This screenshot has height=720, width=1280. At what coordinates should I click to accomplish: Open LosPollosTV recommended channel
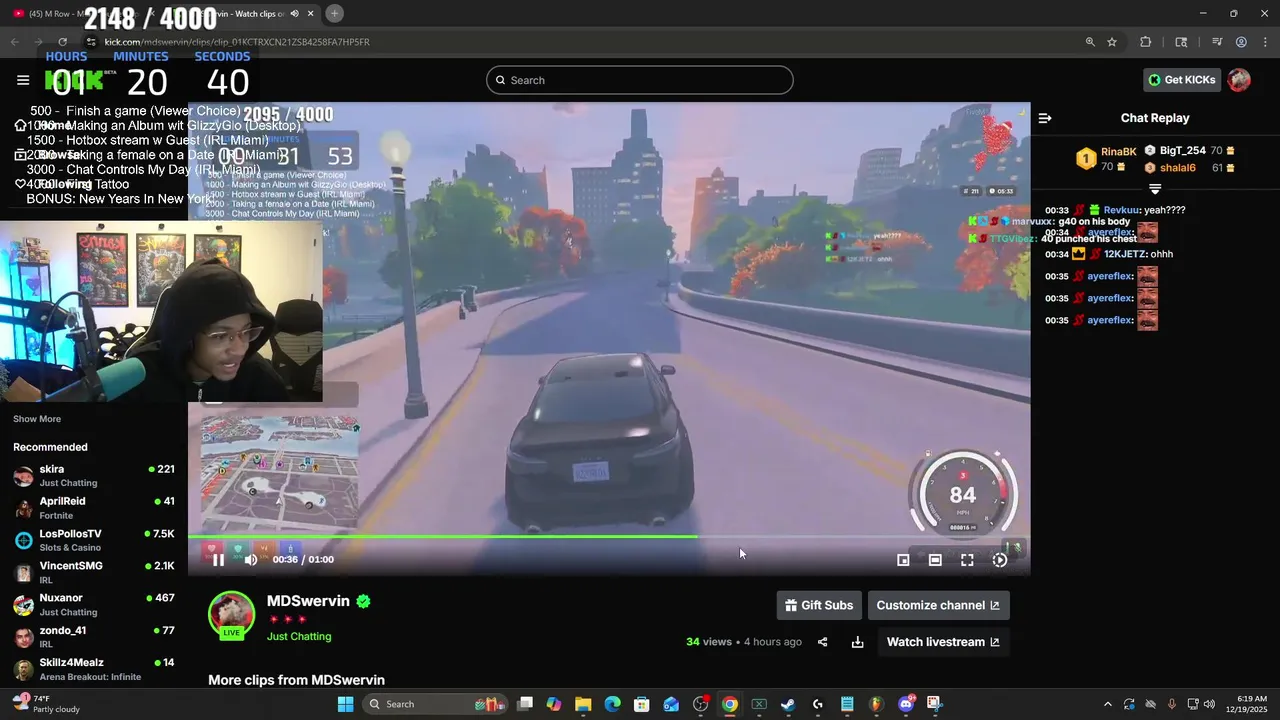[94, 541]
